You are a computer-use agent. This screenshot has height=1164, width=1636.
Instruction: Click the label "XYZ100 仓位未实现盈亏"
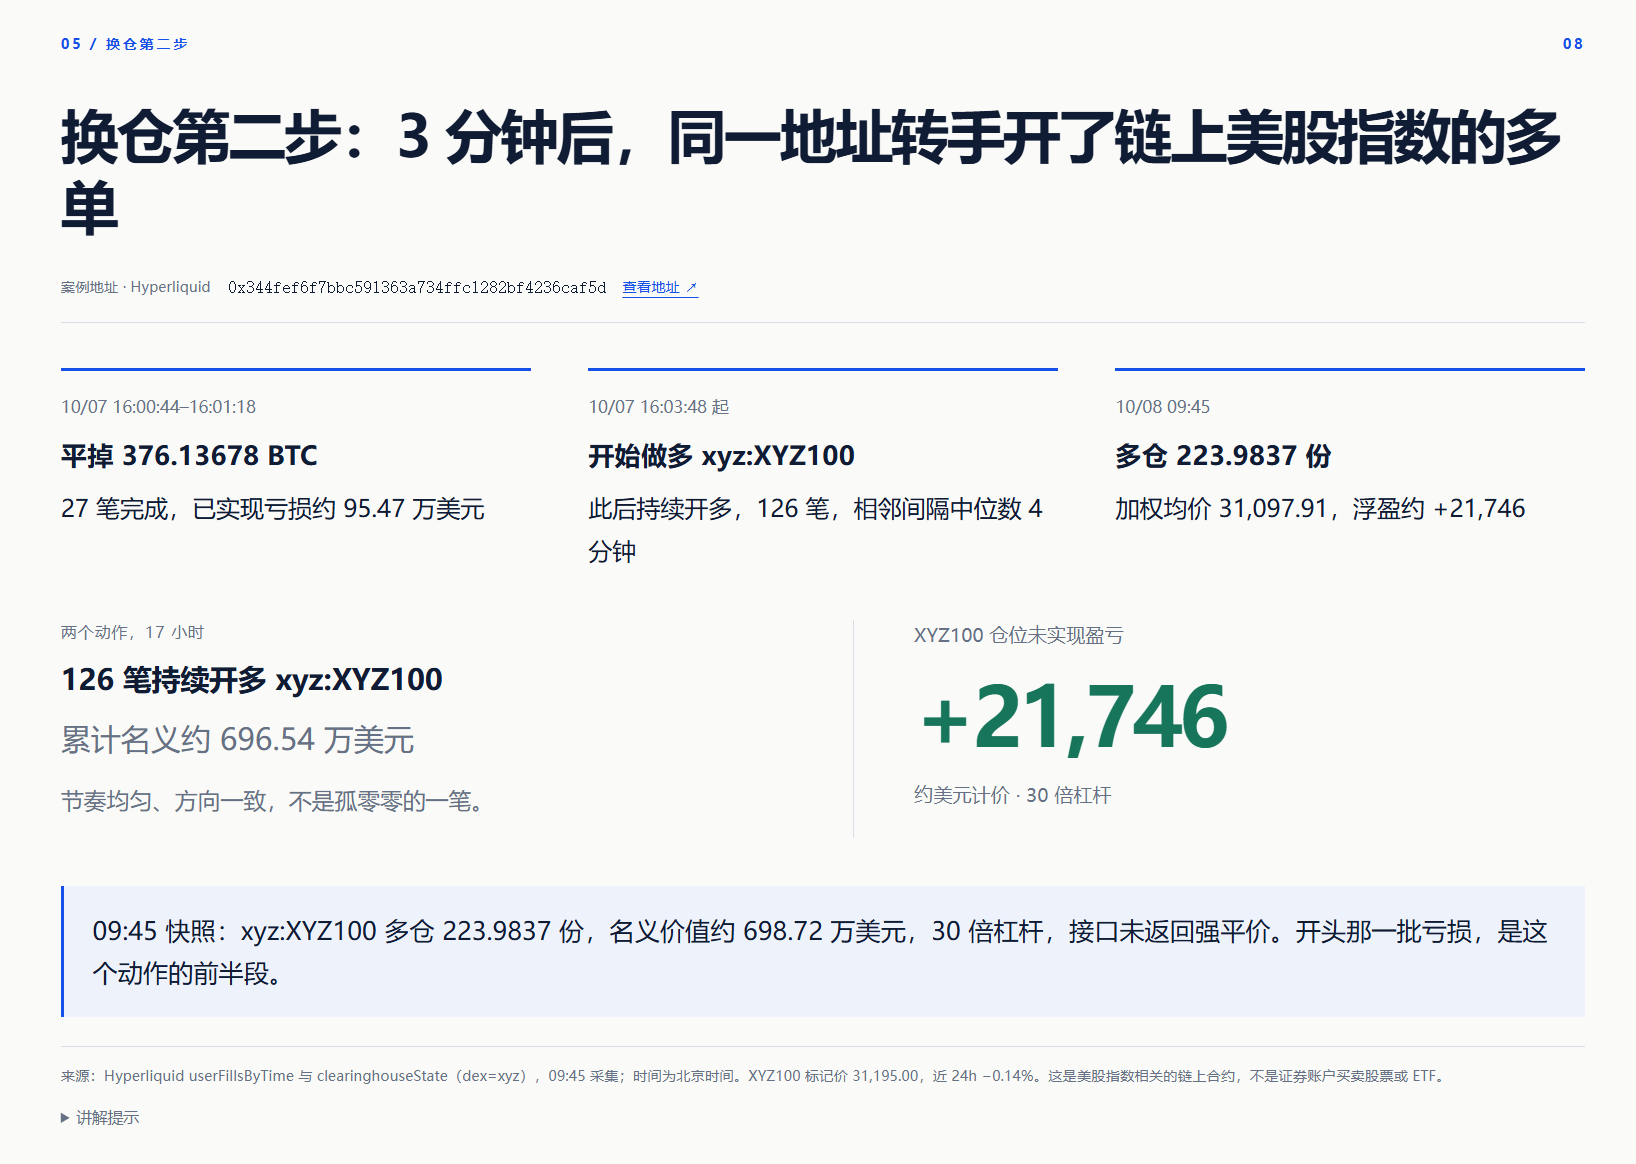pos(1018,636)
